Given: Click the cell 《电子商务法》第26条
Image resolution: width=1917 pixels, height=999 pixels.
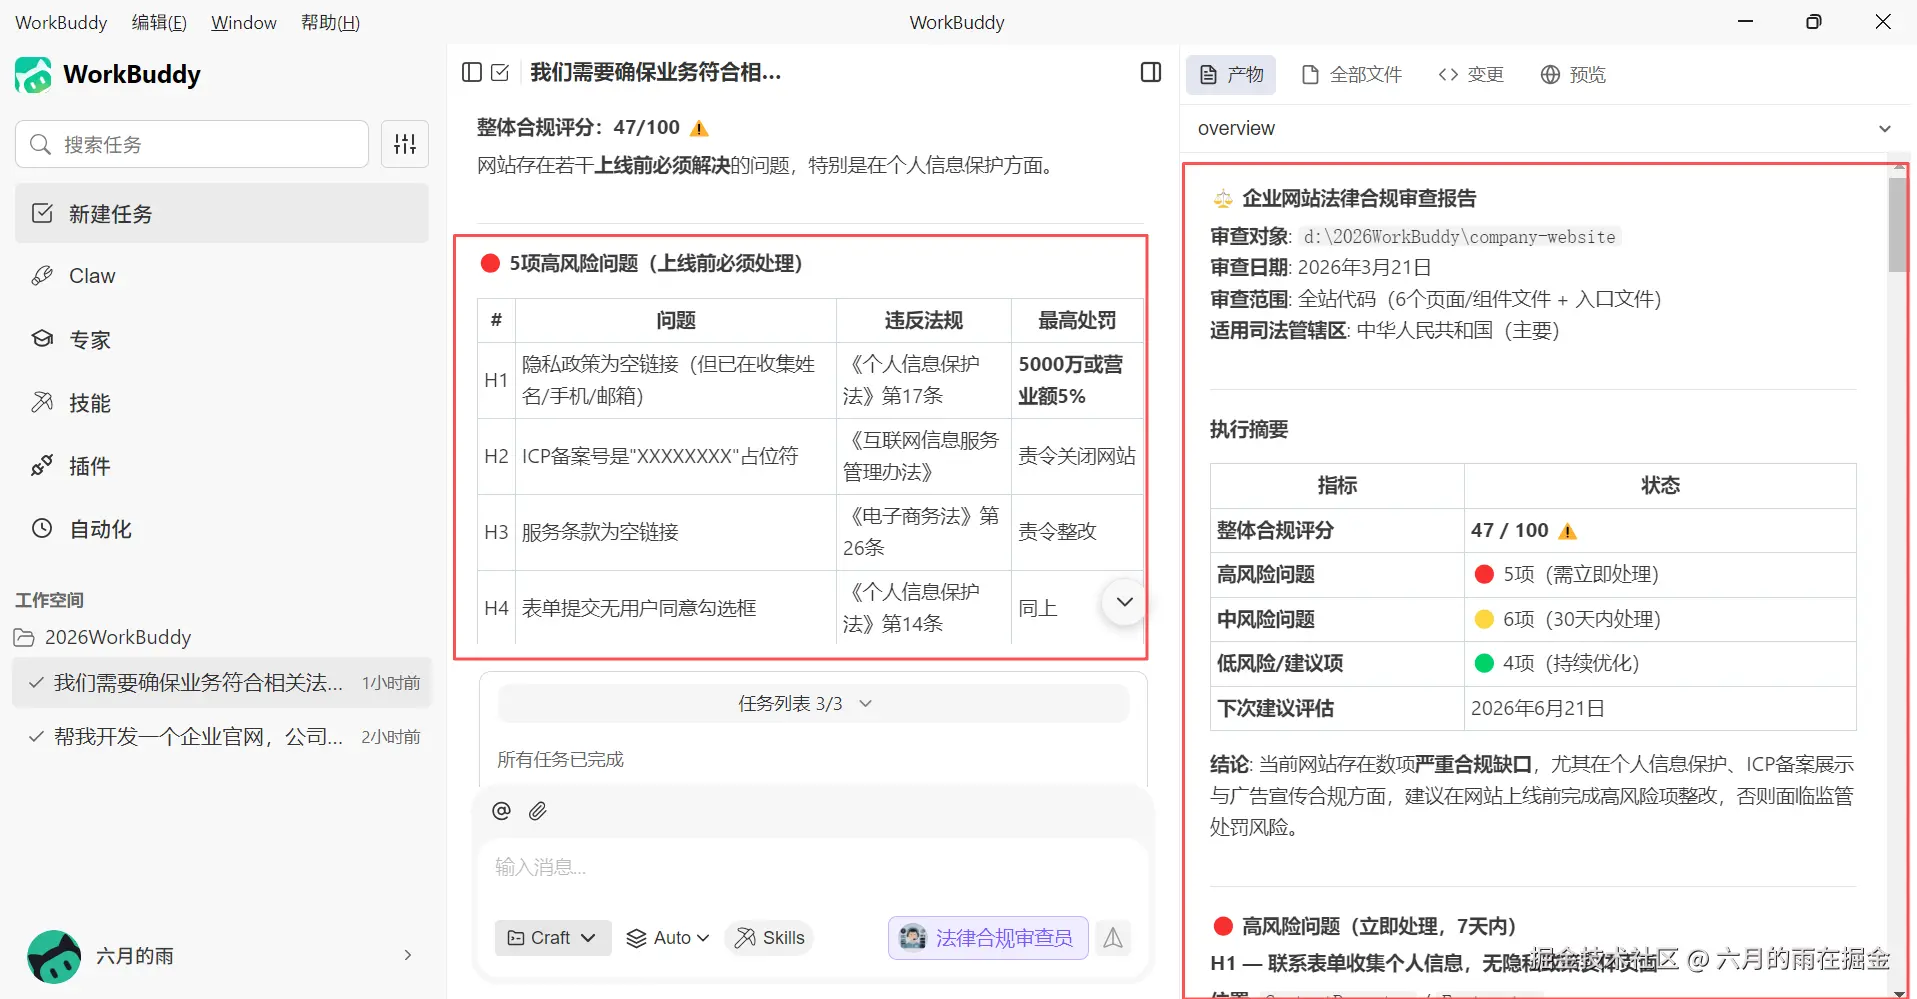Looking at the screenshot, I should pos(924,533).
